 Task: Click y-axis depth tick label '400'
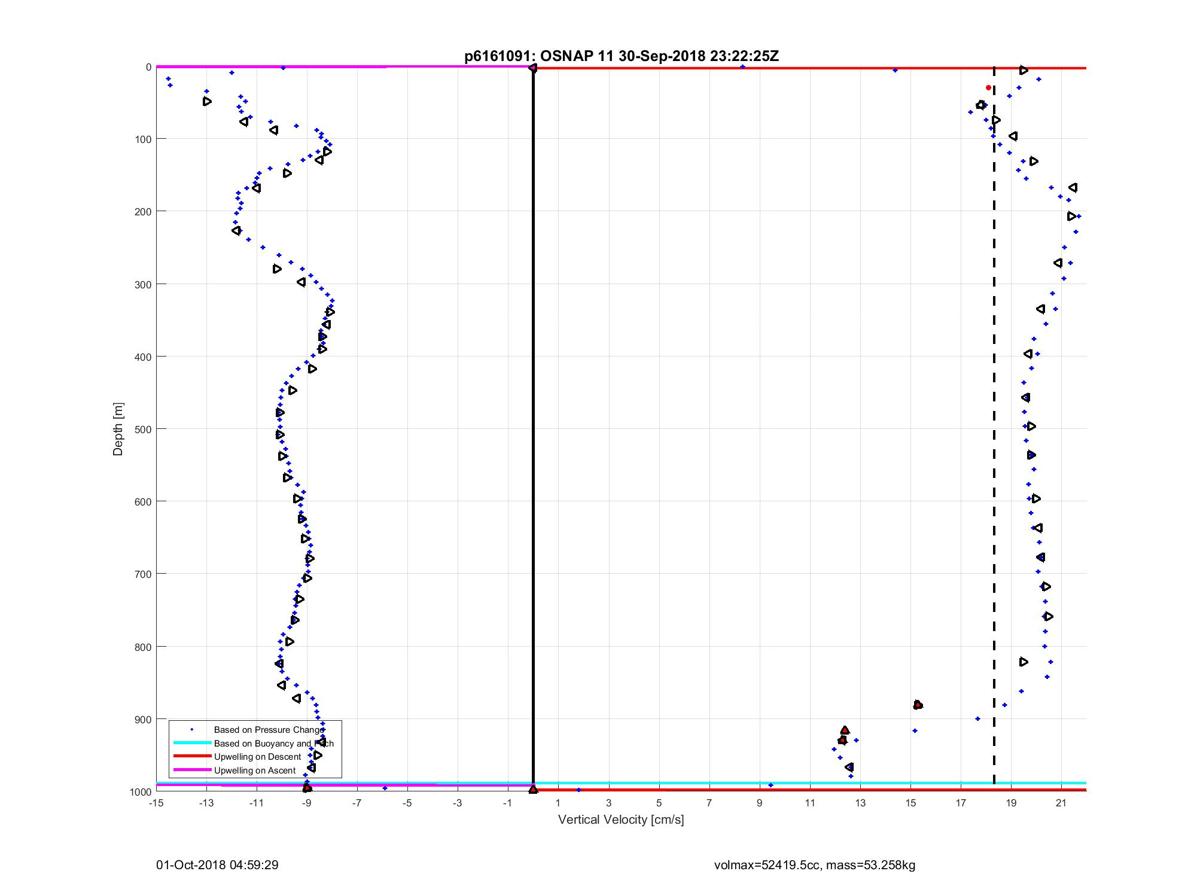point(141,357)
